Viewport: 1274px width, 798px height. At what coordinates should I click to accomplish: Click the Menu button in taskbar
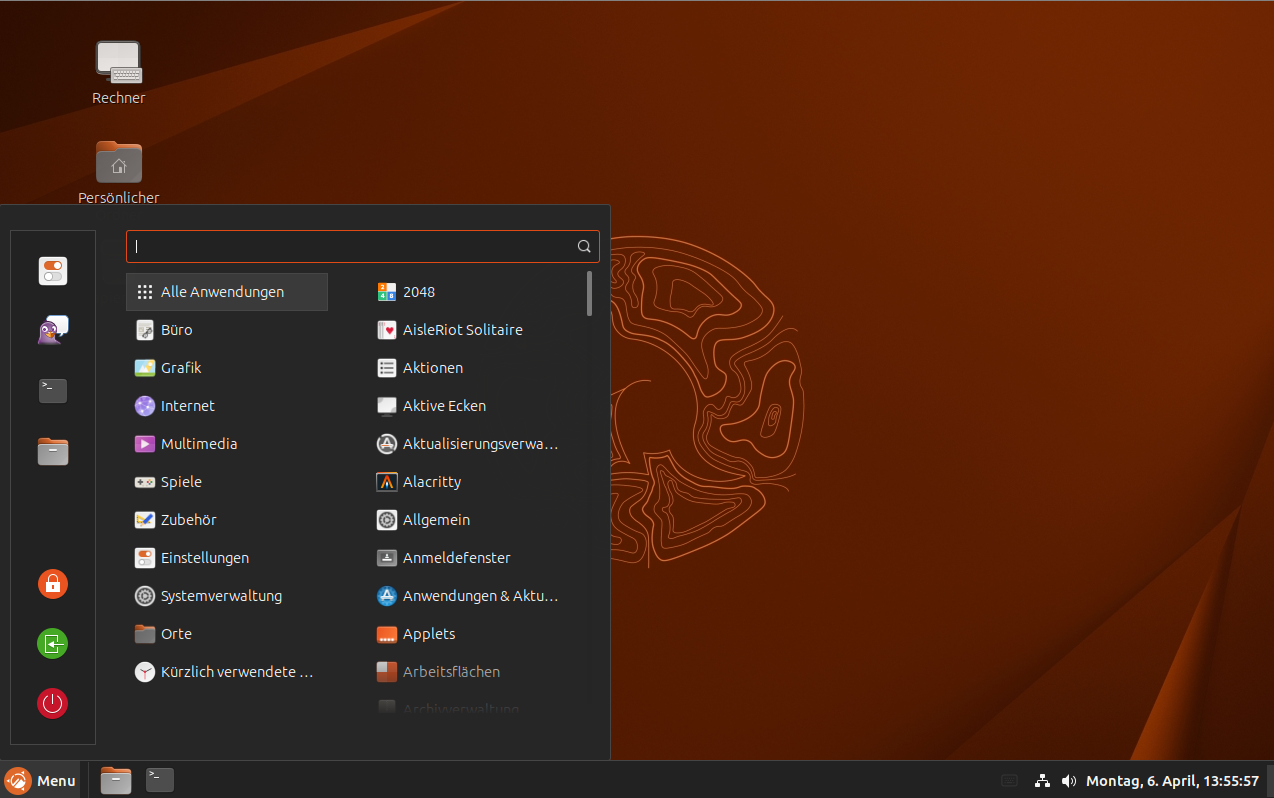click(41, 780)
